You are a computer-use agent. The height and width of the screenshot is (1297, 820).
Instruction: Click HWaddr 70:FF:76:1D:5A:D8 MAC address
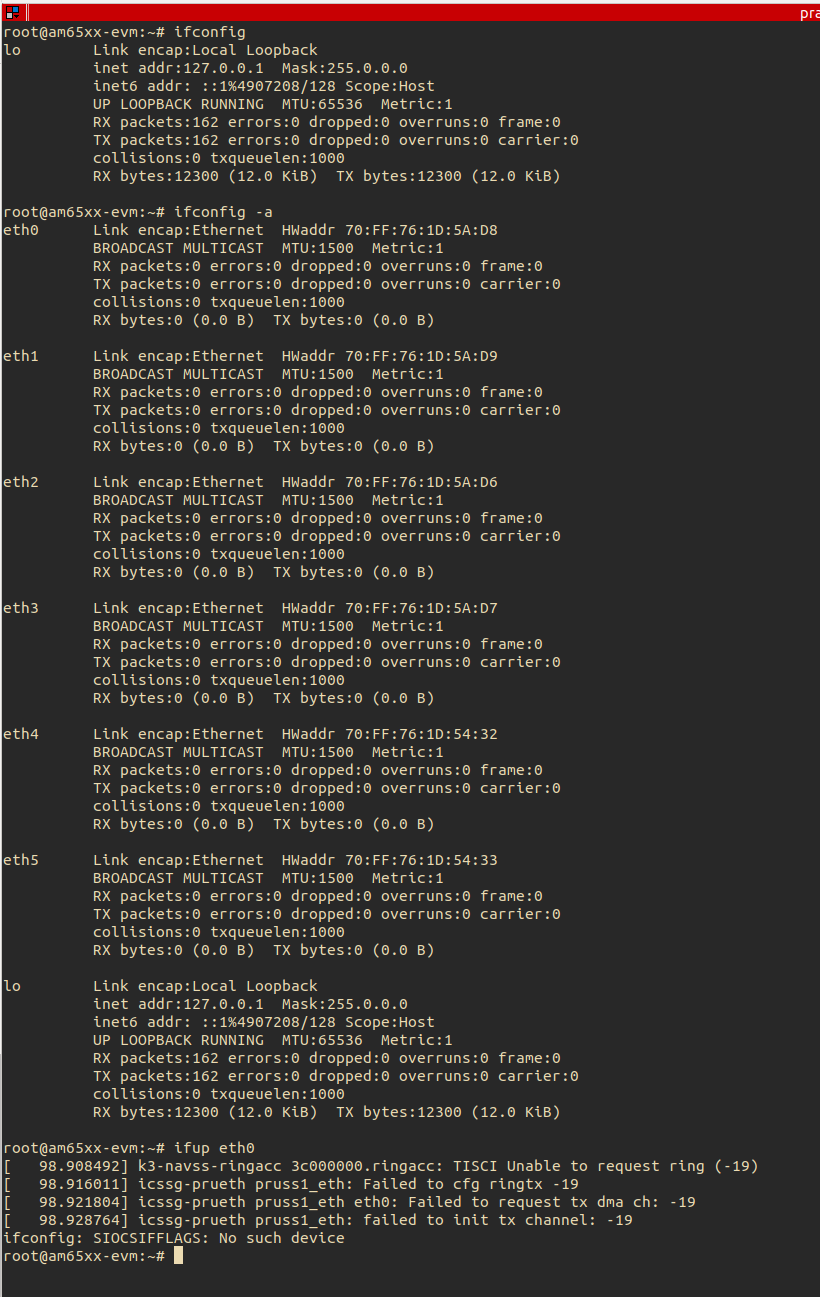point(390,230)
